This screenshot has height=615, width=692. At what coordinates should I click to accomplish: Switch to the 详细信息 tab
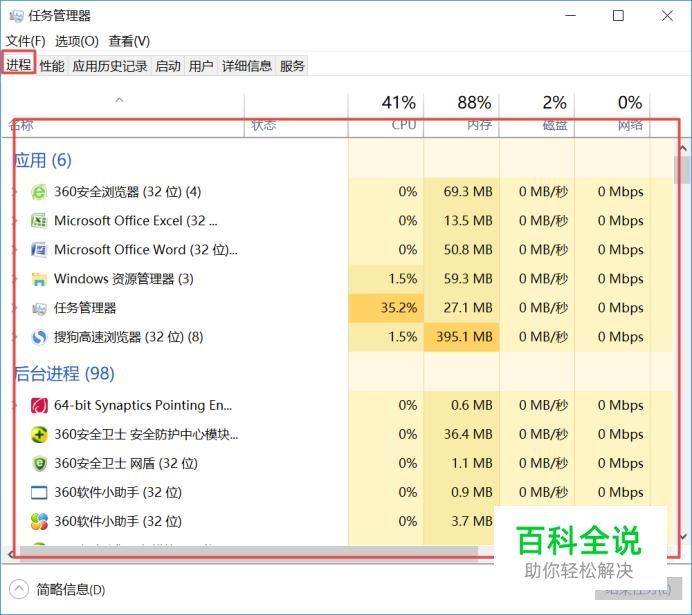point(247,66)
